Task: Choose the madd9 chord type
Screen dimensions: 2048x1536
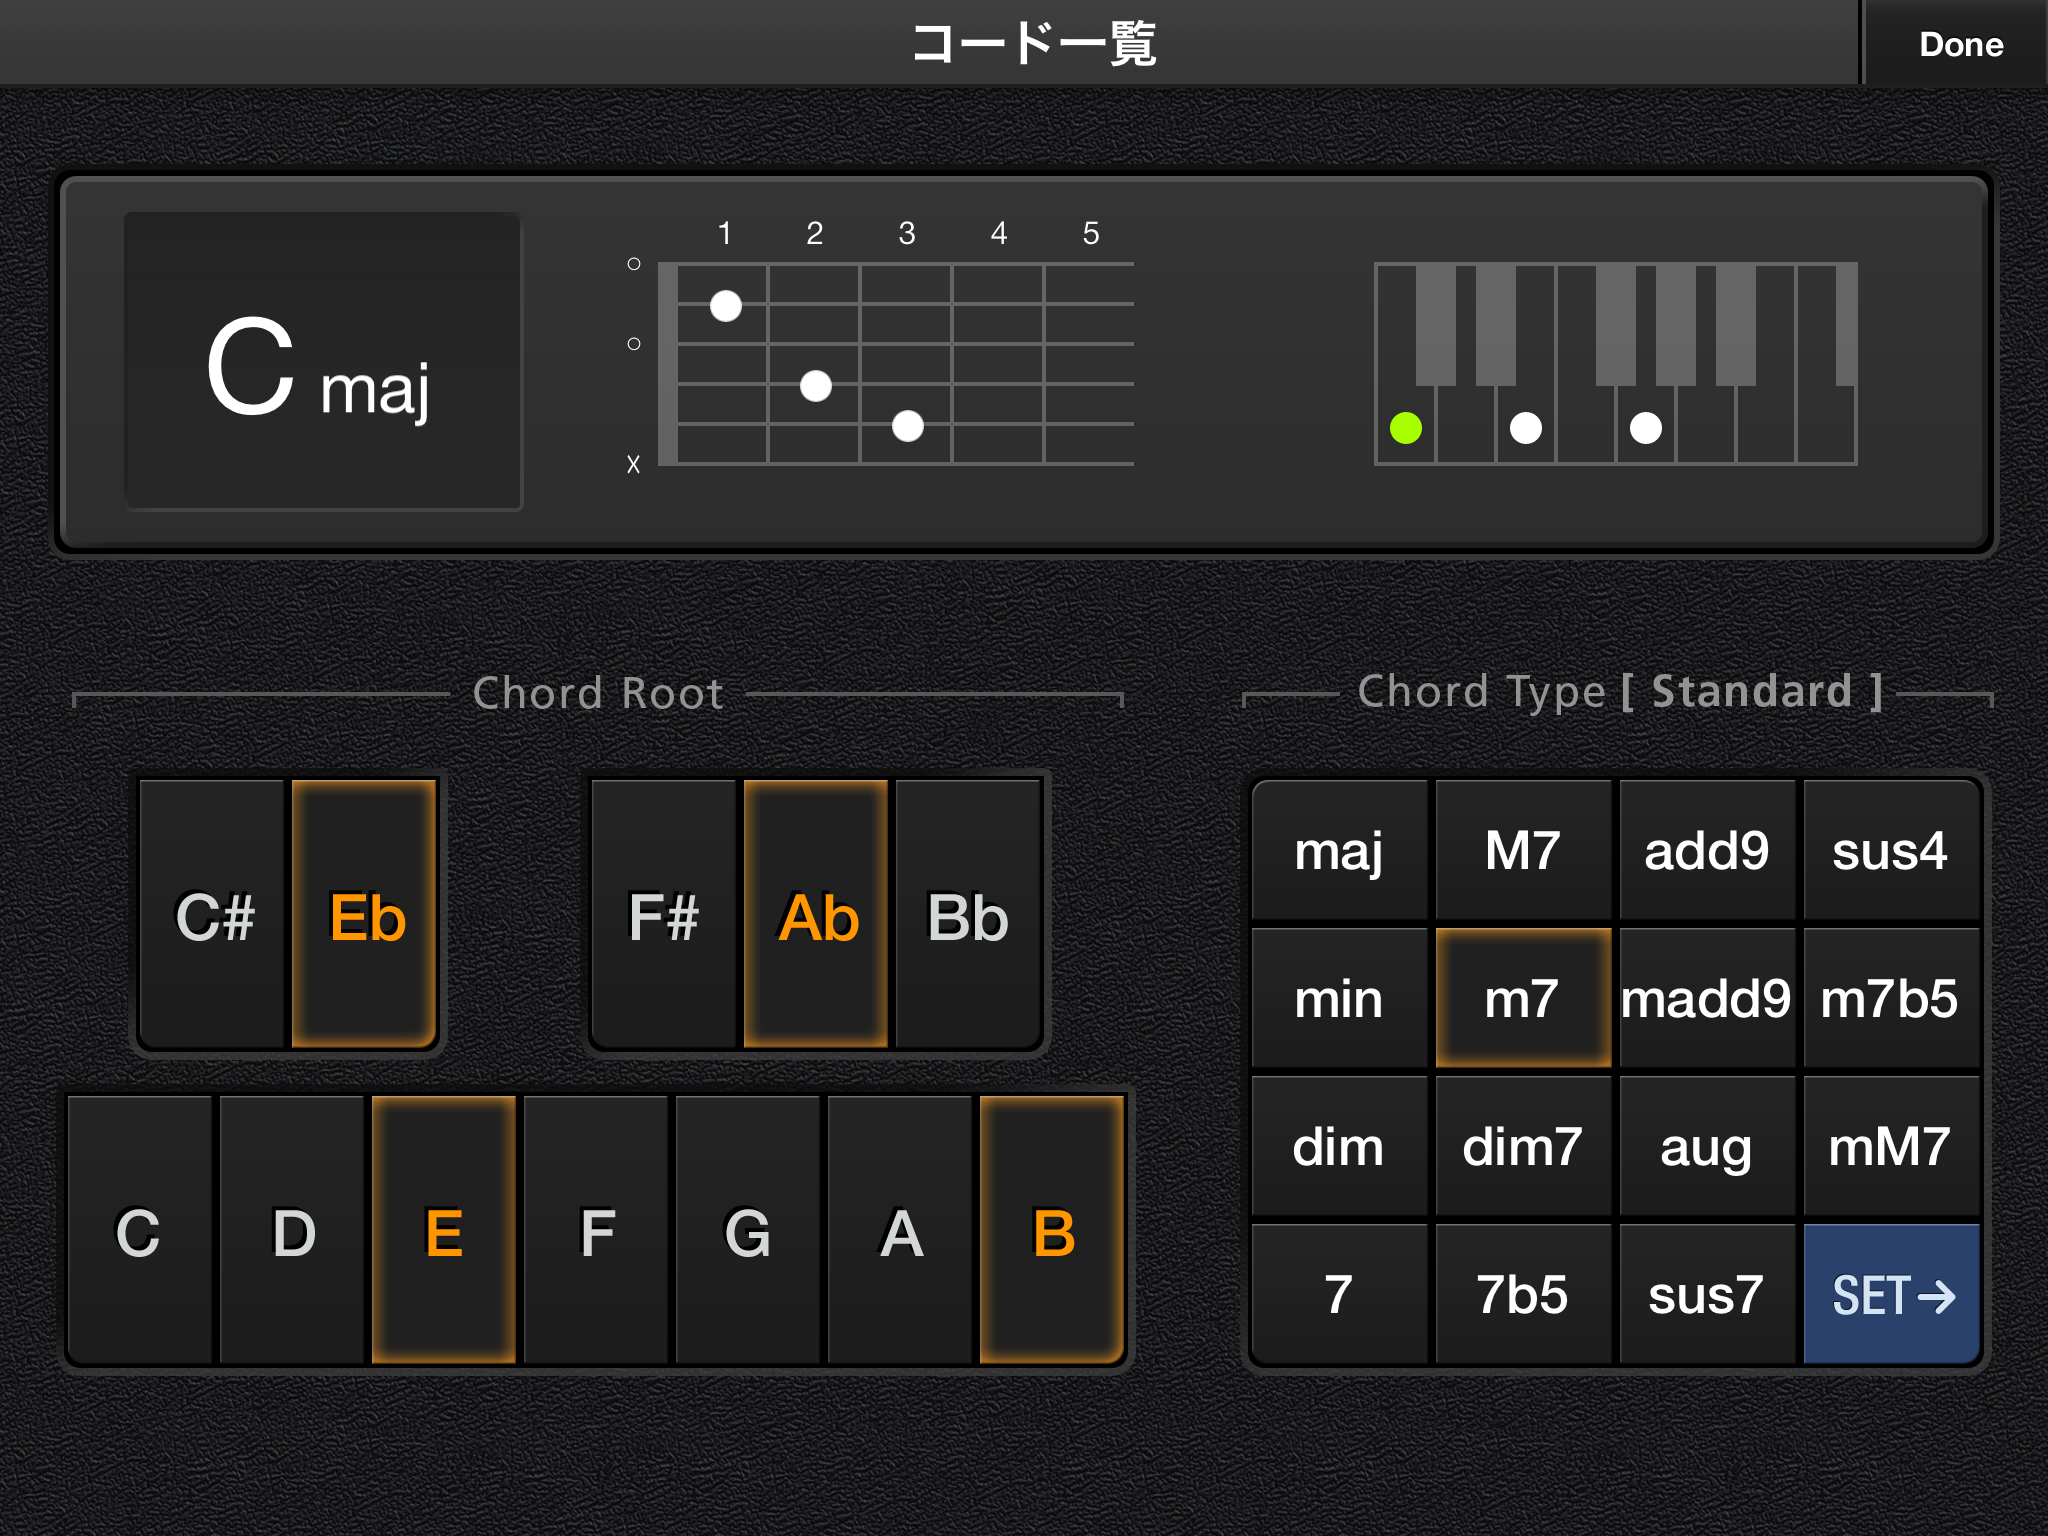Action: (1707, 998)
